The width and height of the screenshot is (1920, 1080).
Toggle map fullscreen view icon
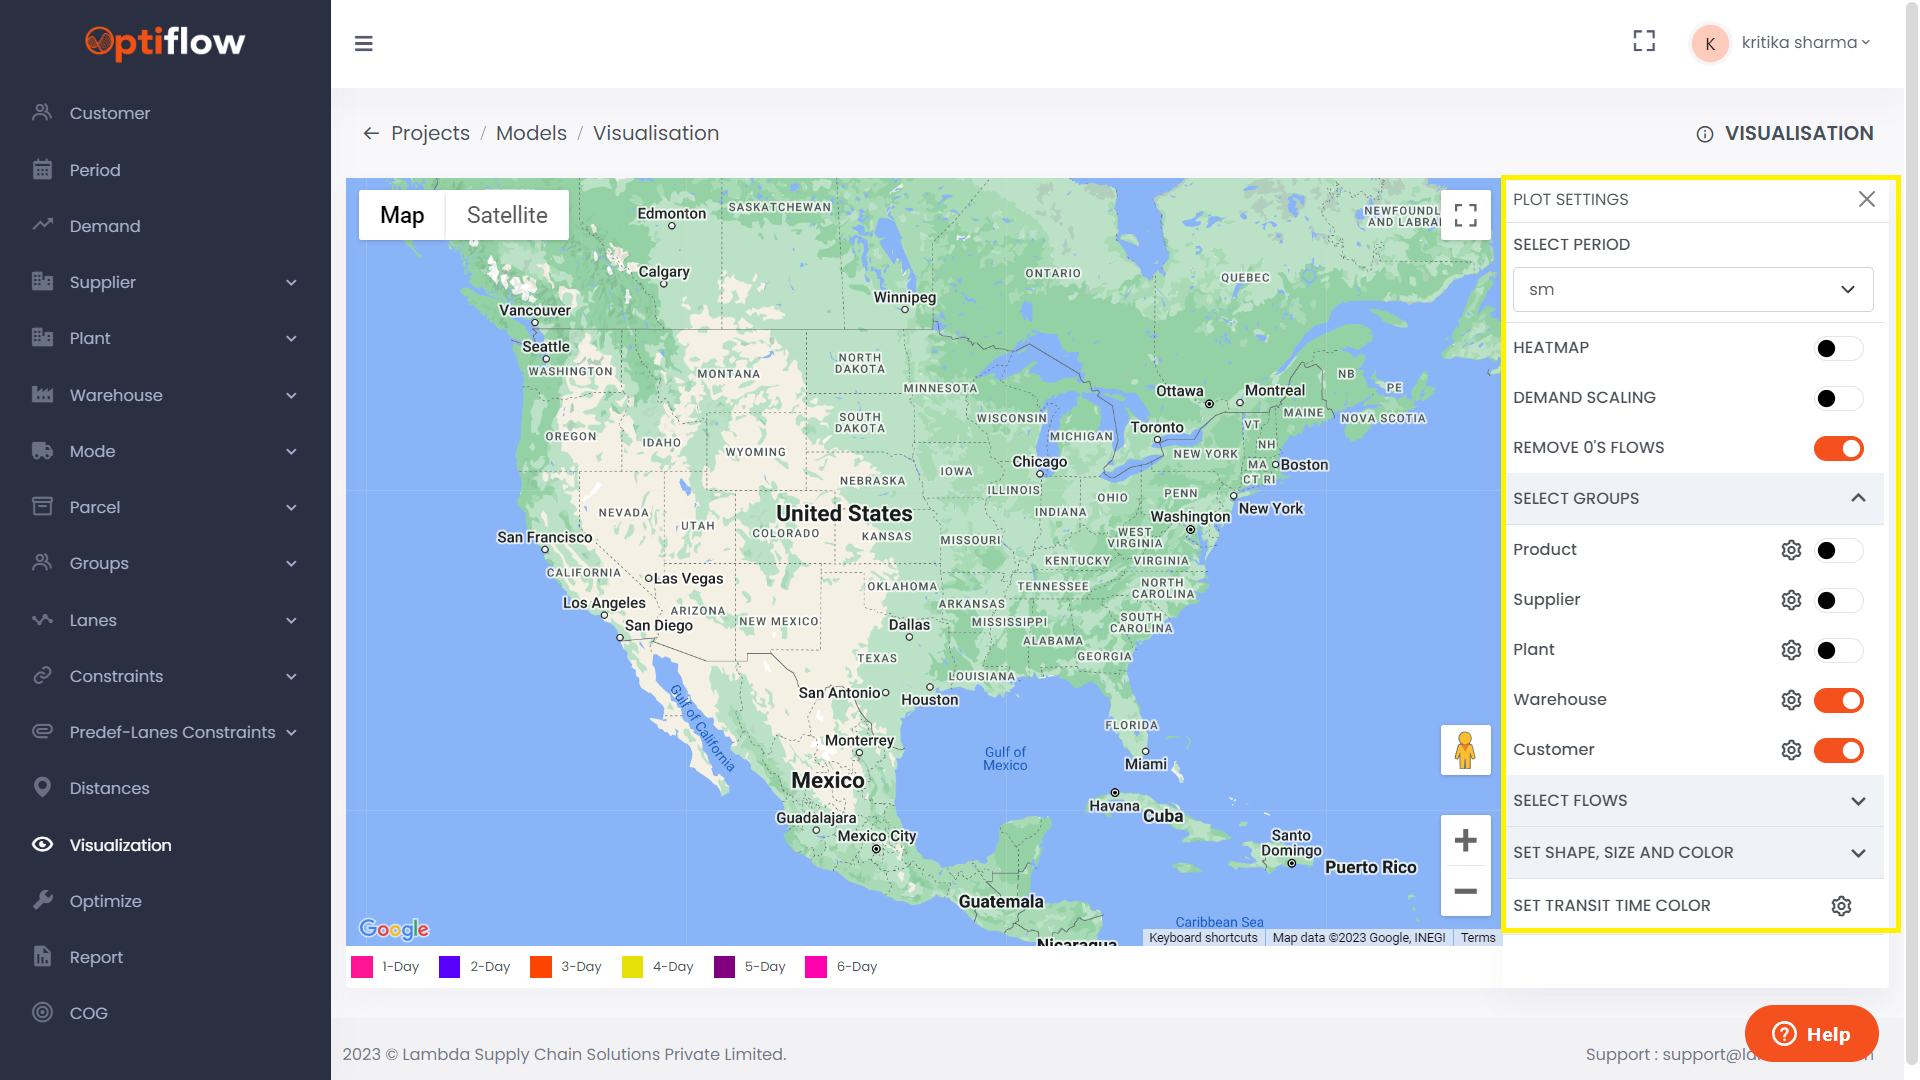(x=1465, y=215)
